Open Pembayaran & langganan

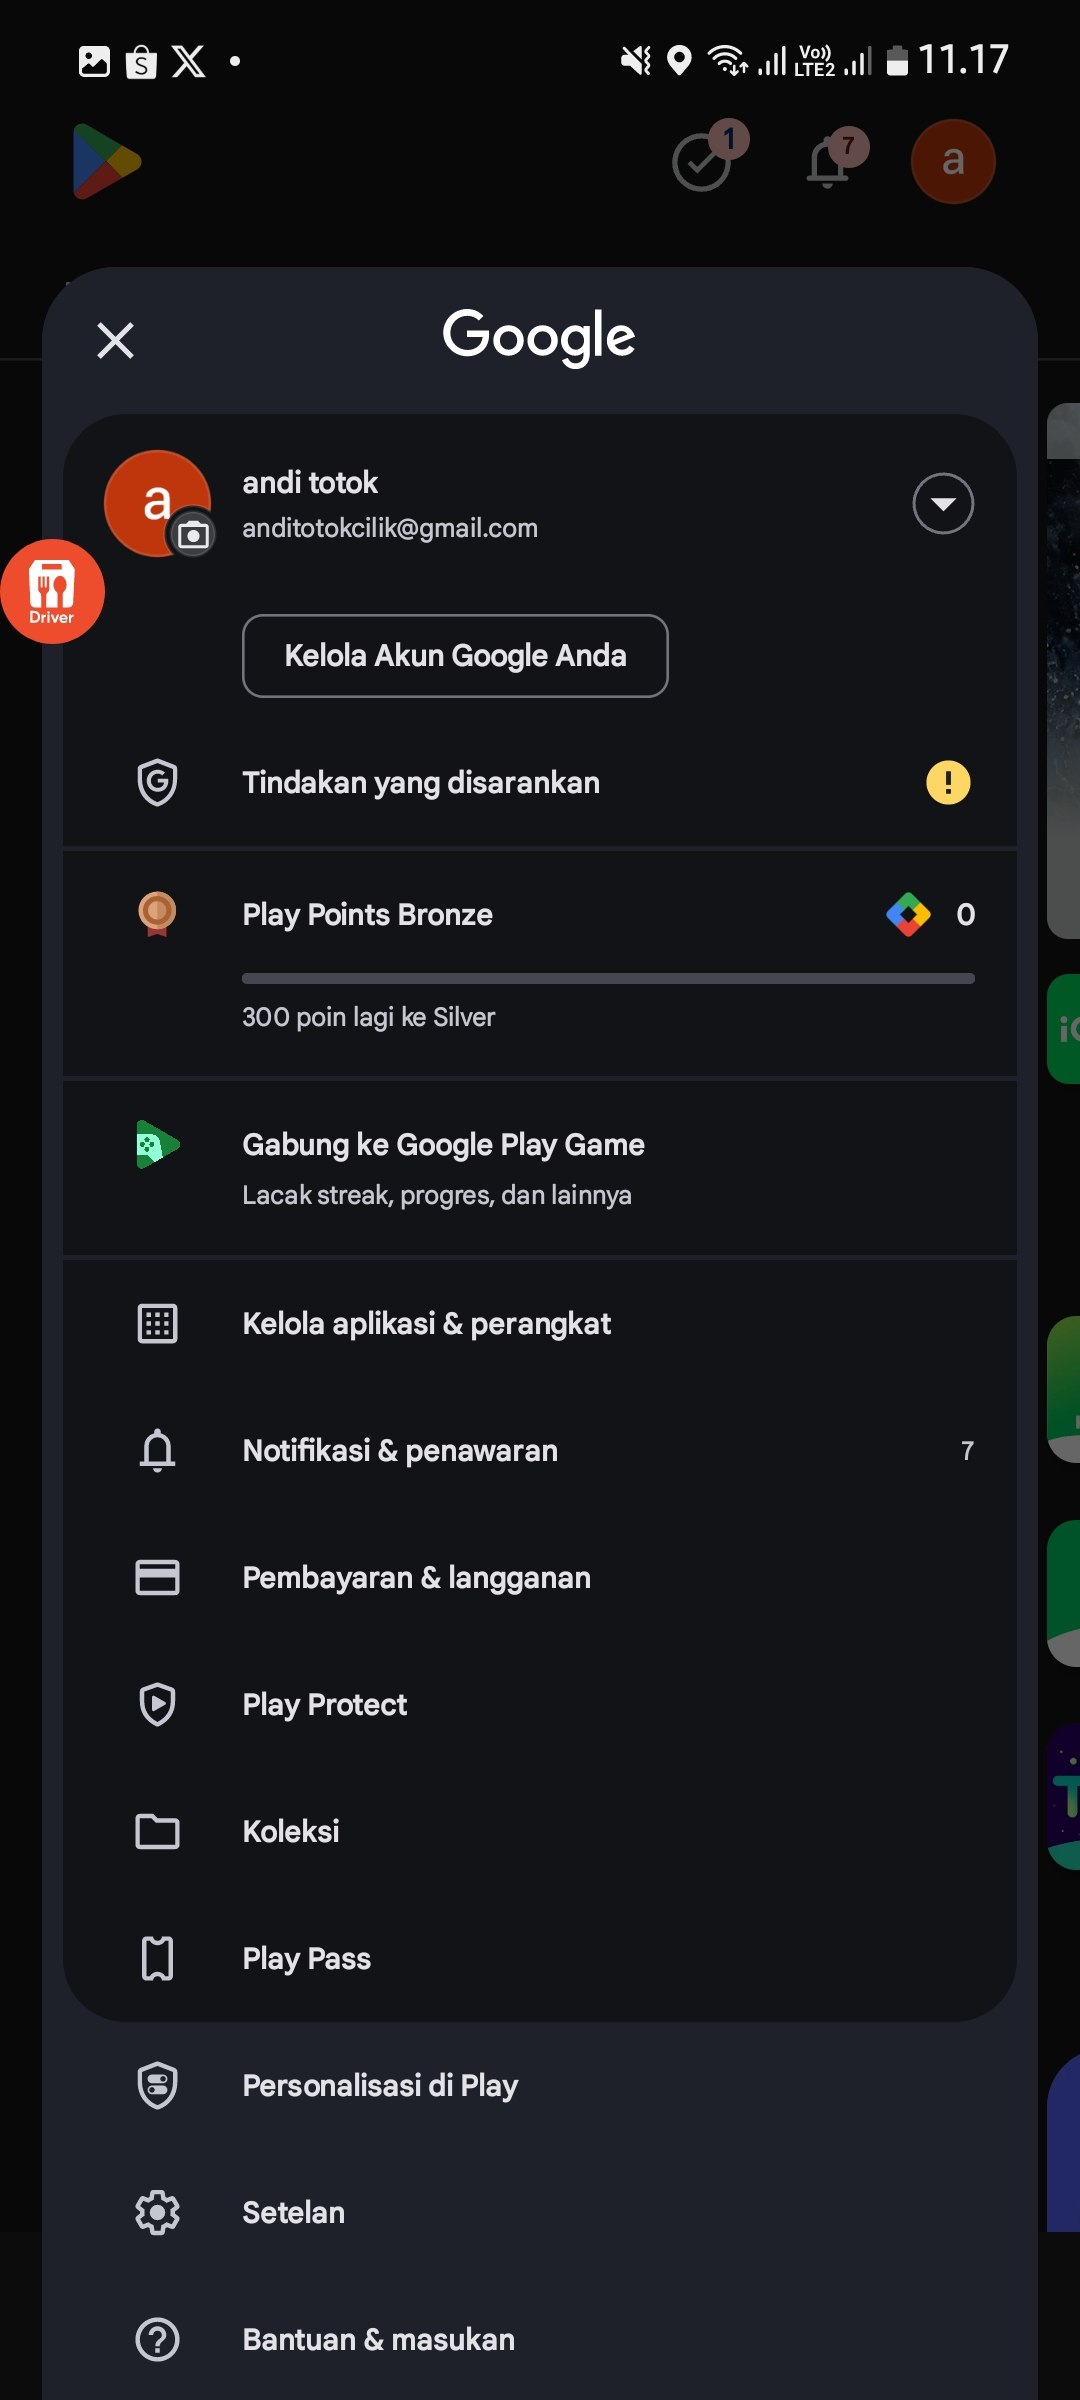pyautogui.click(x=416, y=1577)
